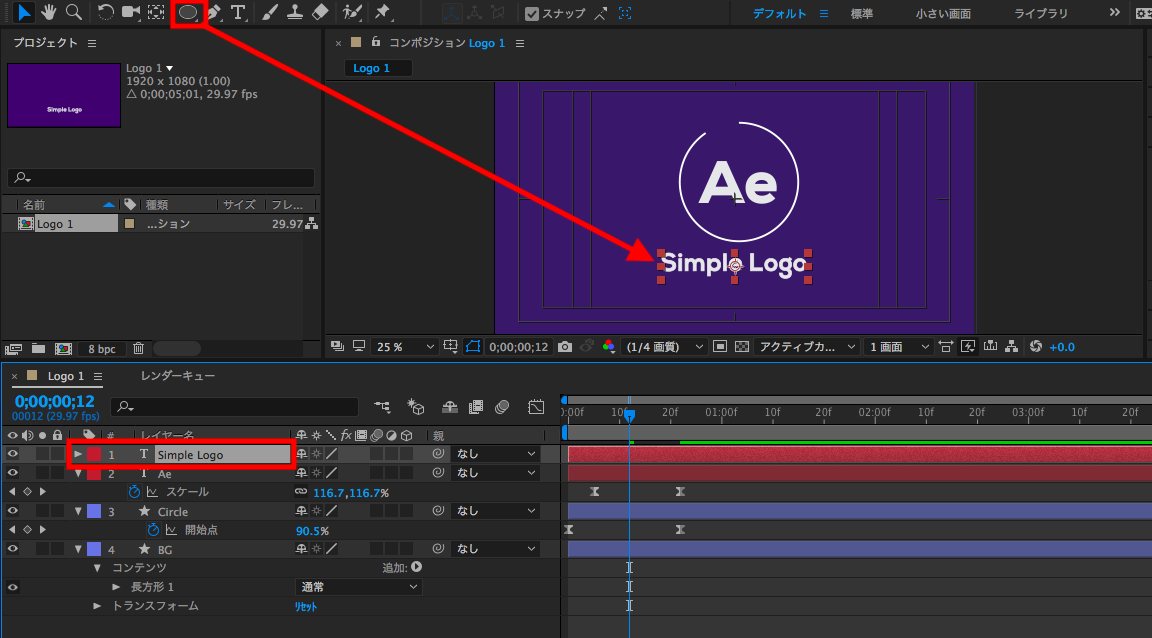Select the Horizontal Type tool
The image size is (1152, 638).
(x=238, y=12)
